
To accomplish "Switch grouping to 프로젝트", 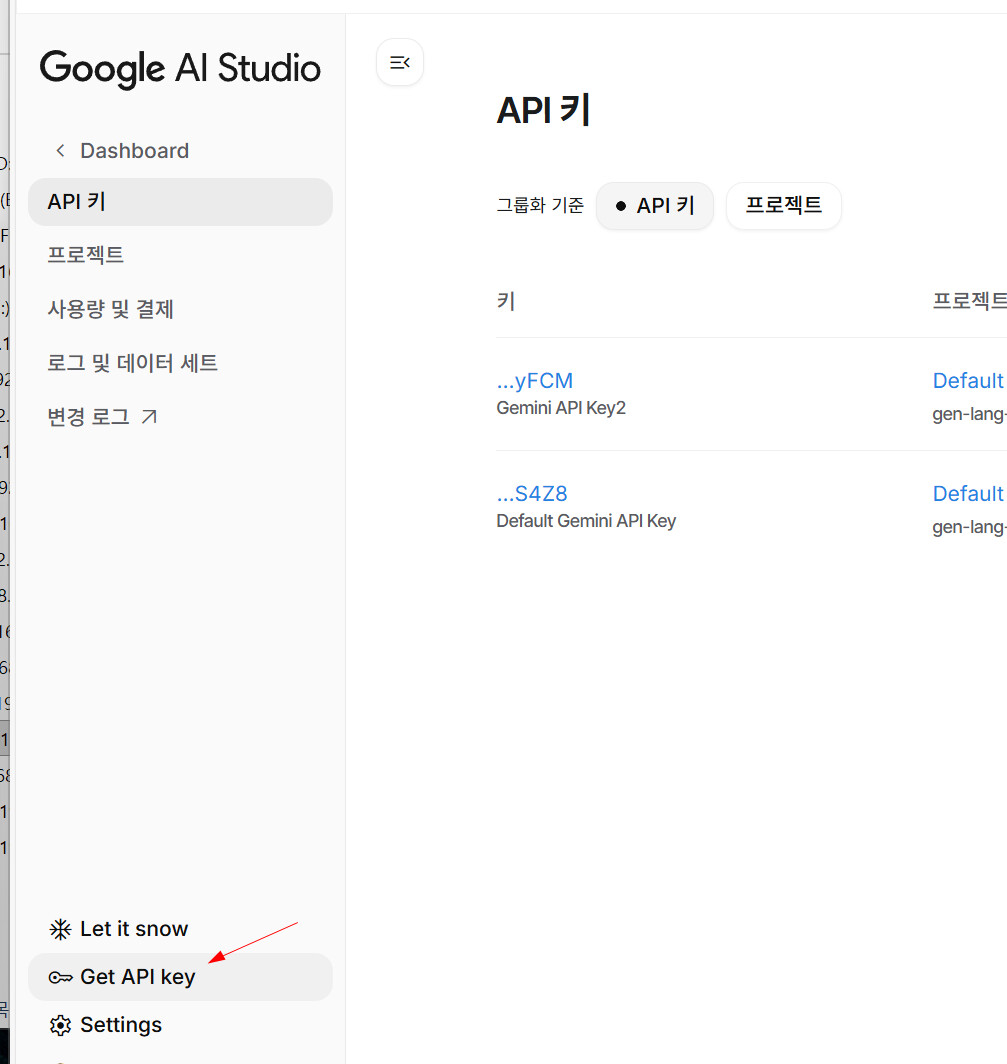I will 783,206.
